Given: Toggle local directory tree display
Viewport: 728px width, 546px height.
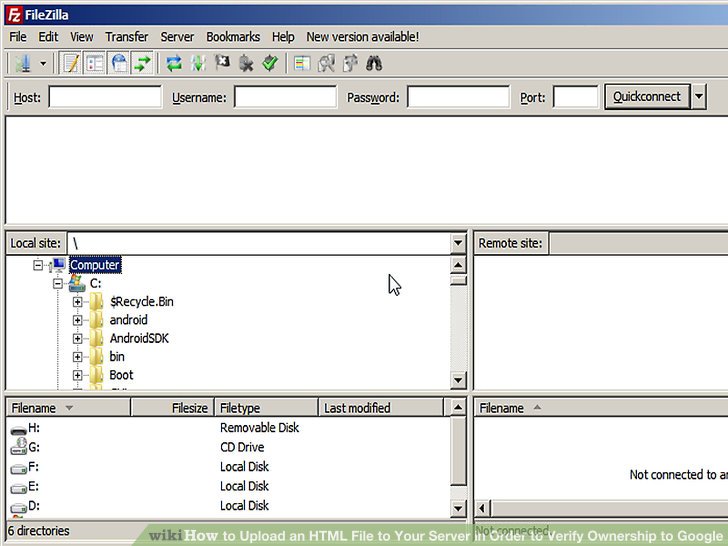Looking at the screenshot, I should 95,63.
